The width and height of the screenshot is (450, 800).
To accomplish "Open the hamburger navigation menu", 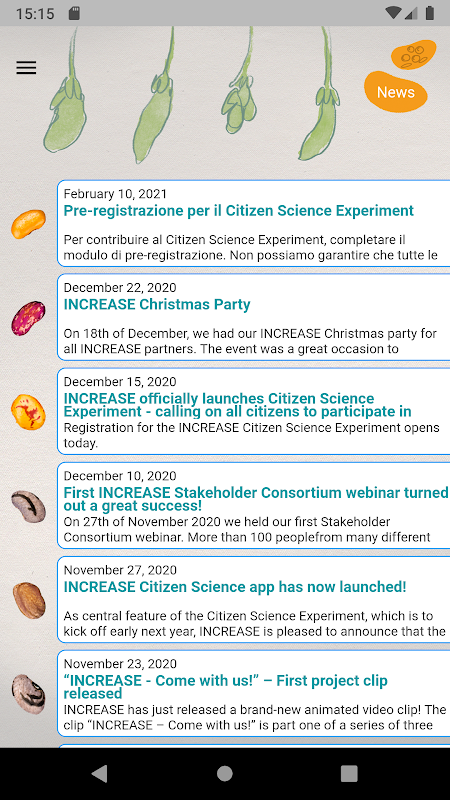I will (x=26, y=67).
